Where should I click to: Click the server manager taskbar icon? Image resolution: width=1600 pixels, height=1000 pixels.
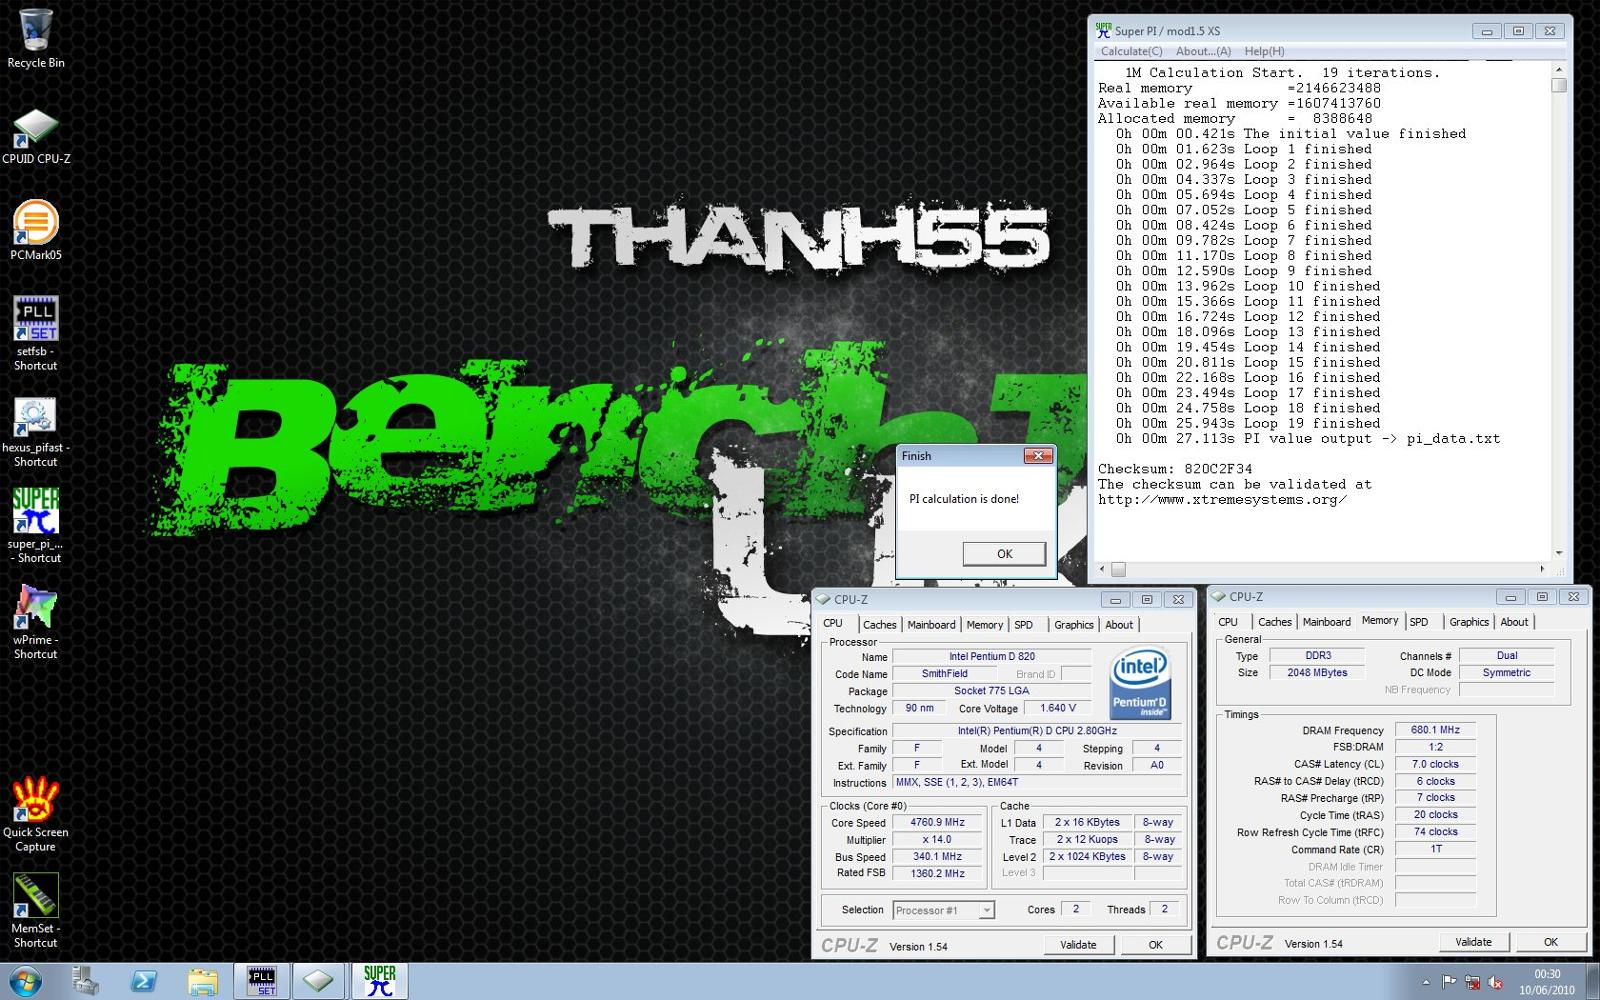[86, 982]
